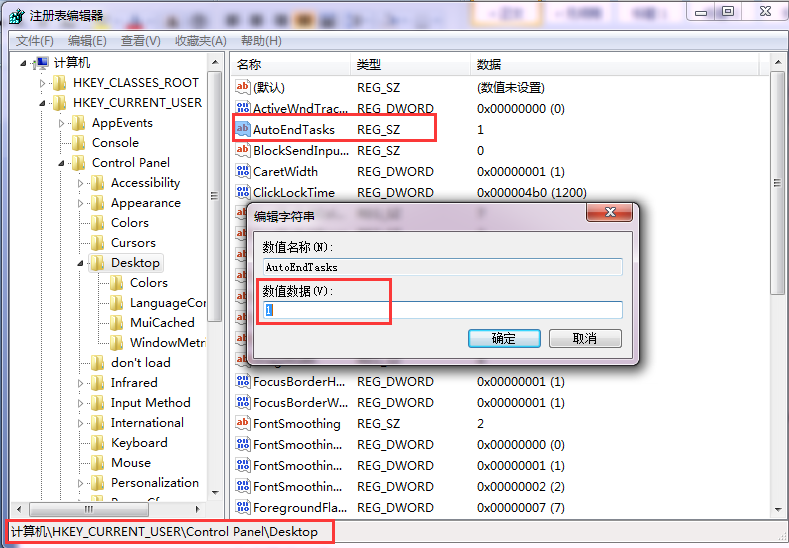Click tree pane scroll down arrow
The image size is (789, 548).
[x=215, y=493]
